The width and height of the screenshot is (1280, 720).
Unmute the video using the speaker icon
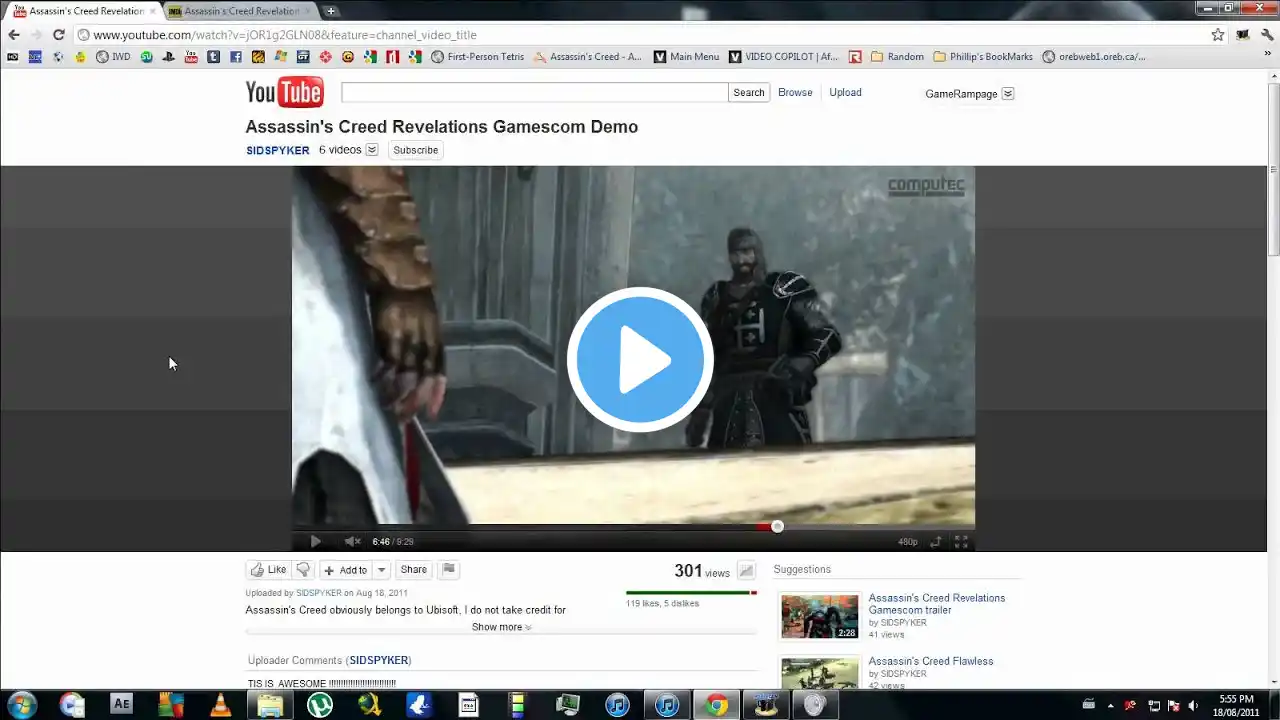[352, 541]
